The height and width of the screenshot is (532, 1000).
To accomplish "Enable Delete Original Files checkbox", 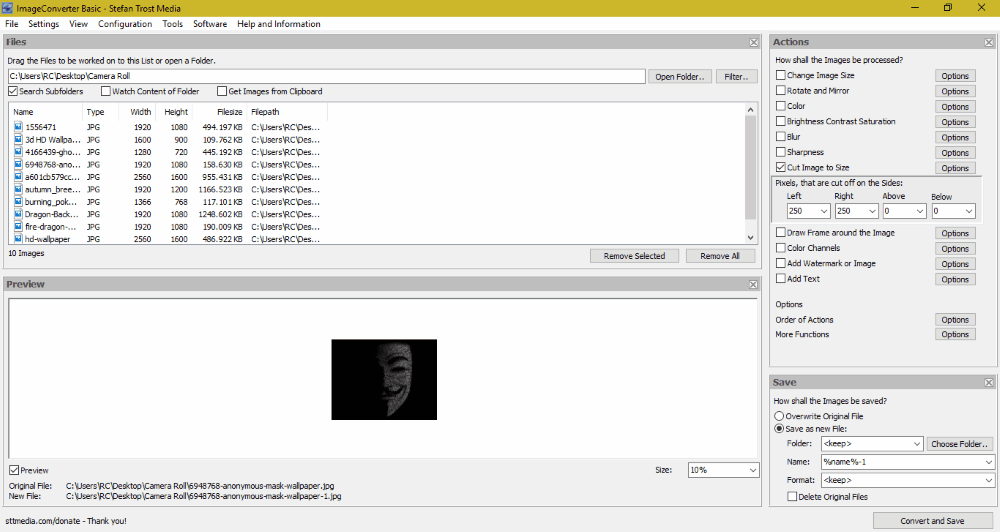I will pos(792,496).
